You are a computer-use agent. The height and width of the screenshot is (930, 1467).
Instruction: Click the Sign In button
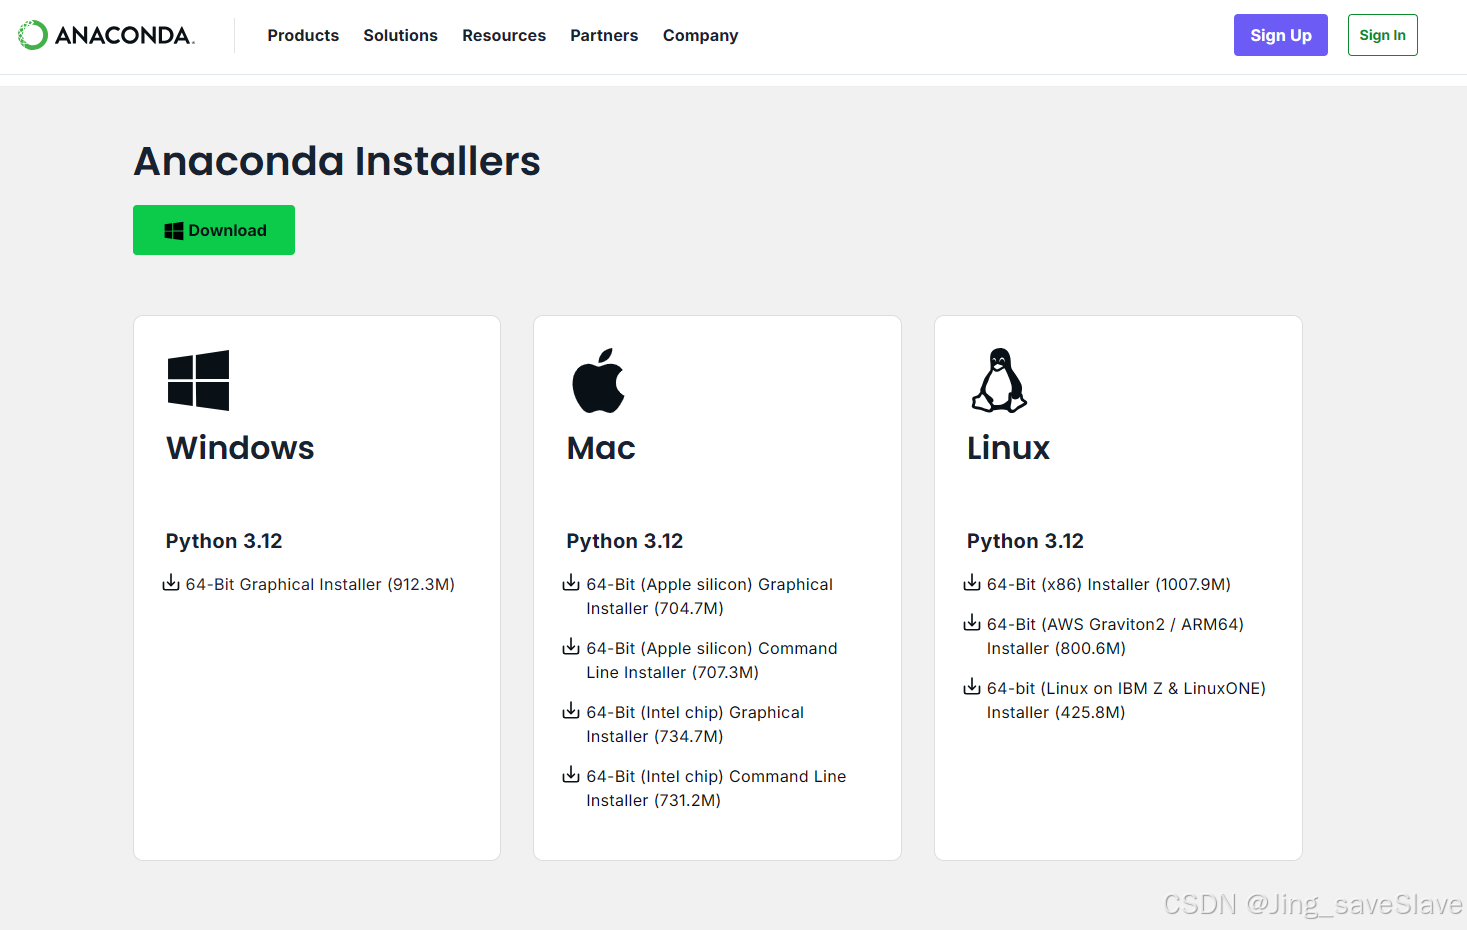pos(1382,35)
